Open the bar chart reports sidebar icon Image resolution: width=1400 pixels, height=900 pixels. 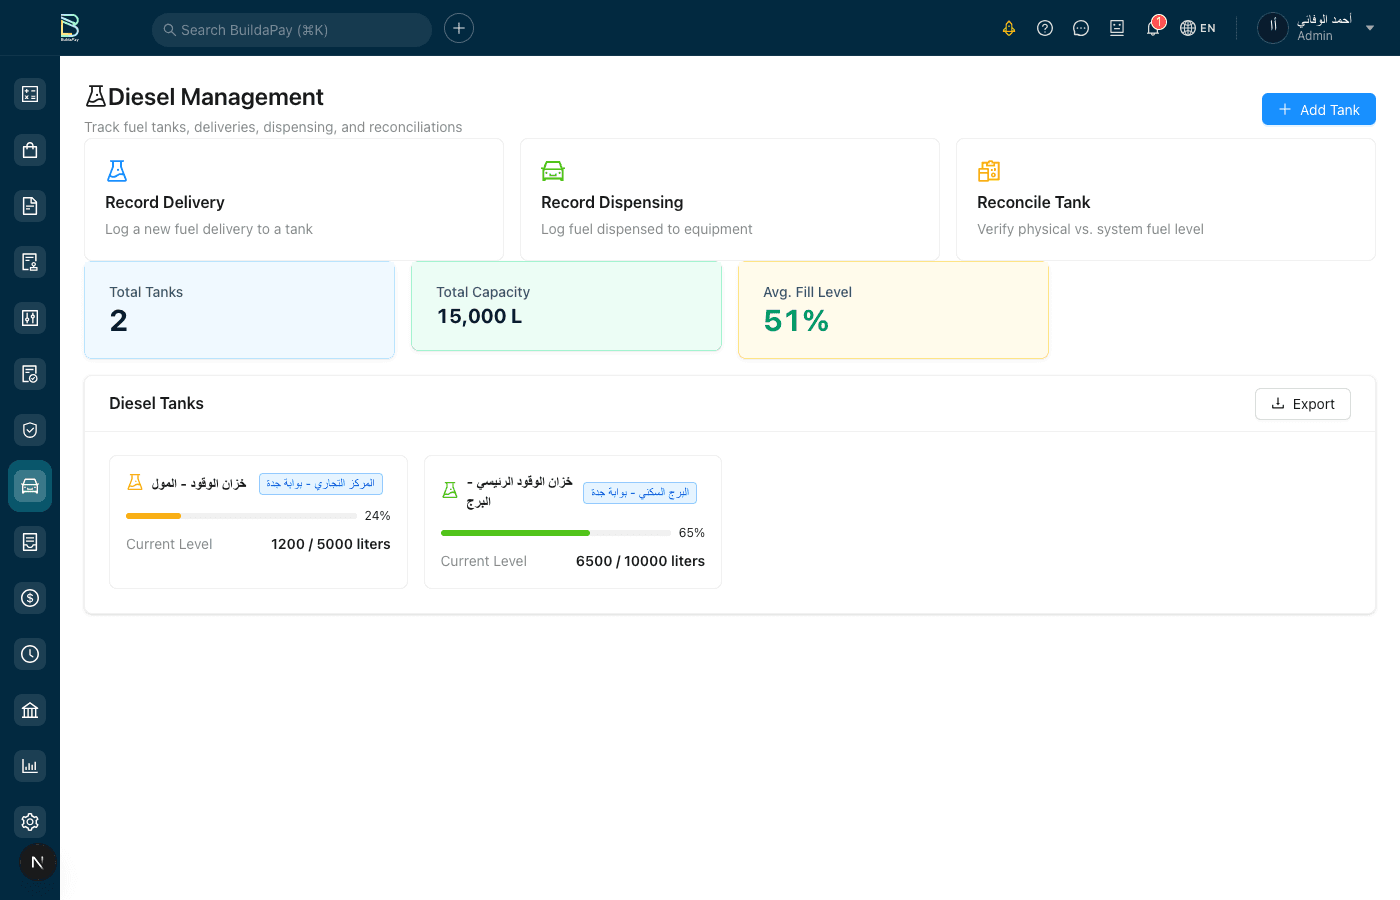[30, 766]
